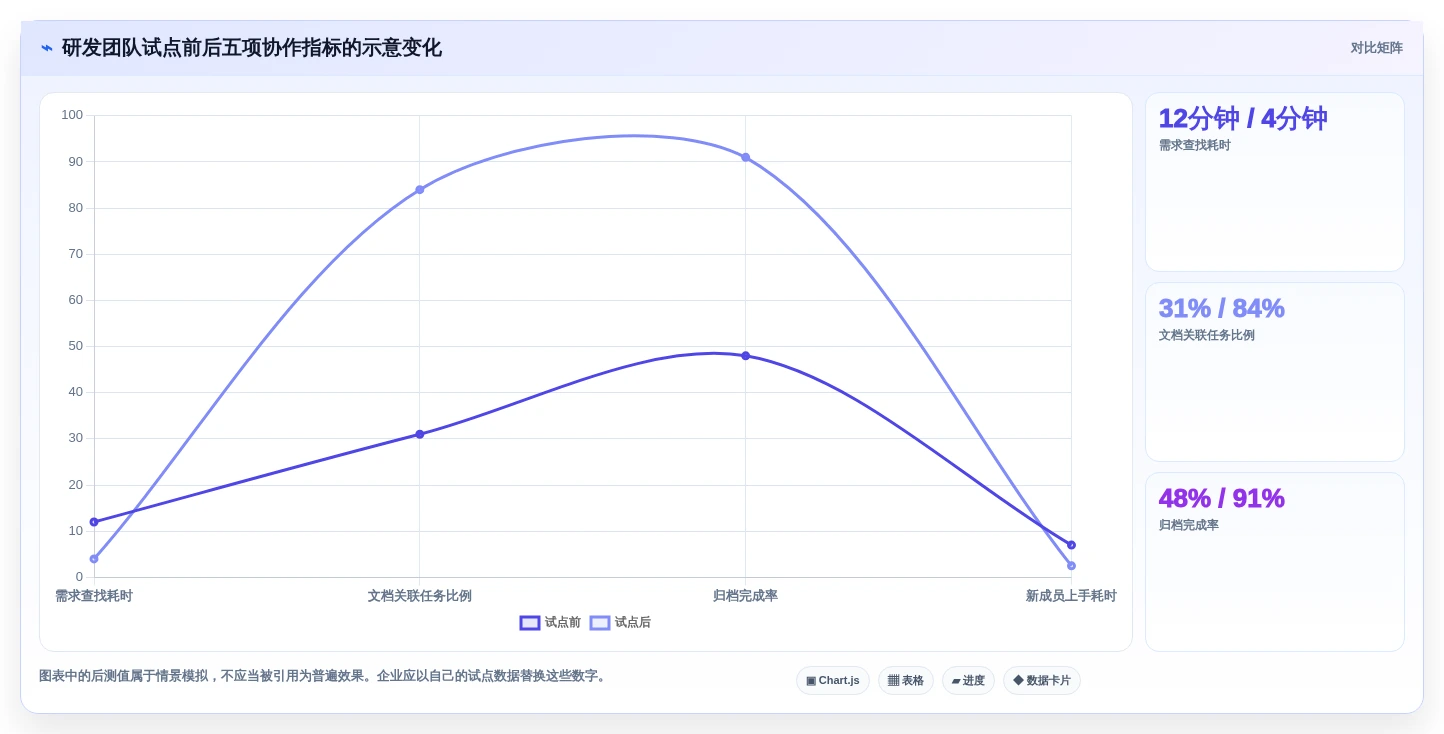Click the 试点后 point at 文档关联任务比例 (84)
This screenshot has width=1444, height=734.
pos(420,189)
